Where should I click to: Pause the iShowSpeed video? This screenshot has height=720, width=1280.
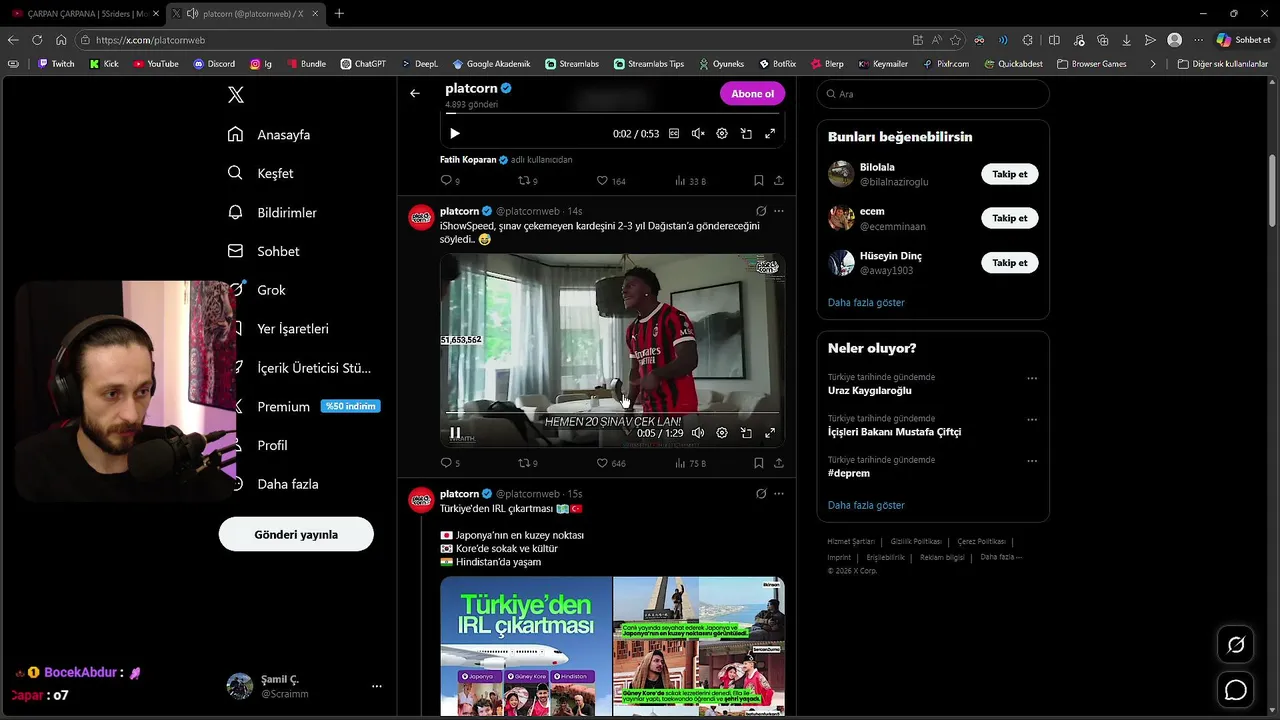pyautogui.click(x=455, y=433)
